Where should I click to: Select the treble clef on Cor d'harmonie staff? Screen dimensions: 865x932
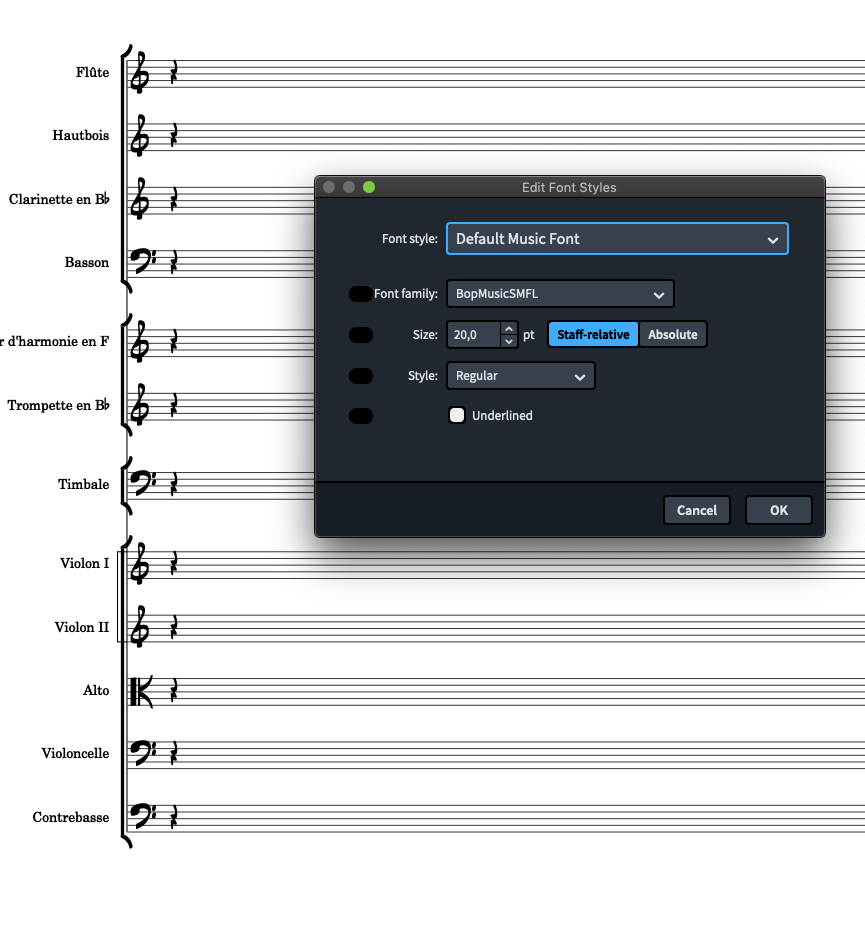[x=139, y=342]
